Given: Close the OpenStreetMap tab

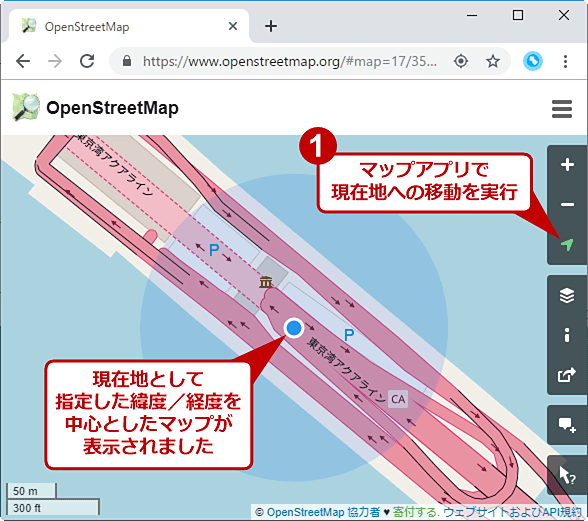Looking at the screenshot, I should 233,26.
